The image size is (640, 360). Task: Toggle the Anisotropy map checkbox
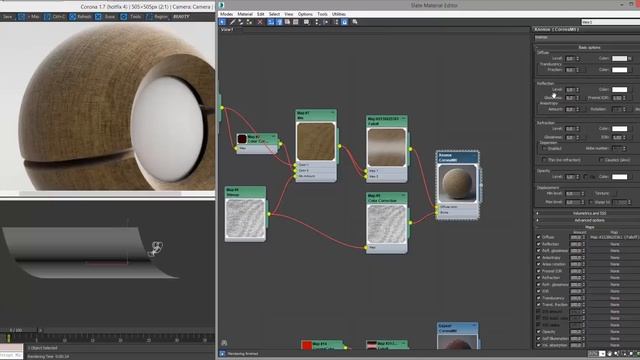click(x=538, y=257)
